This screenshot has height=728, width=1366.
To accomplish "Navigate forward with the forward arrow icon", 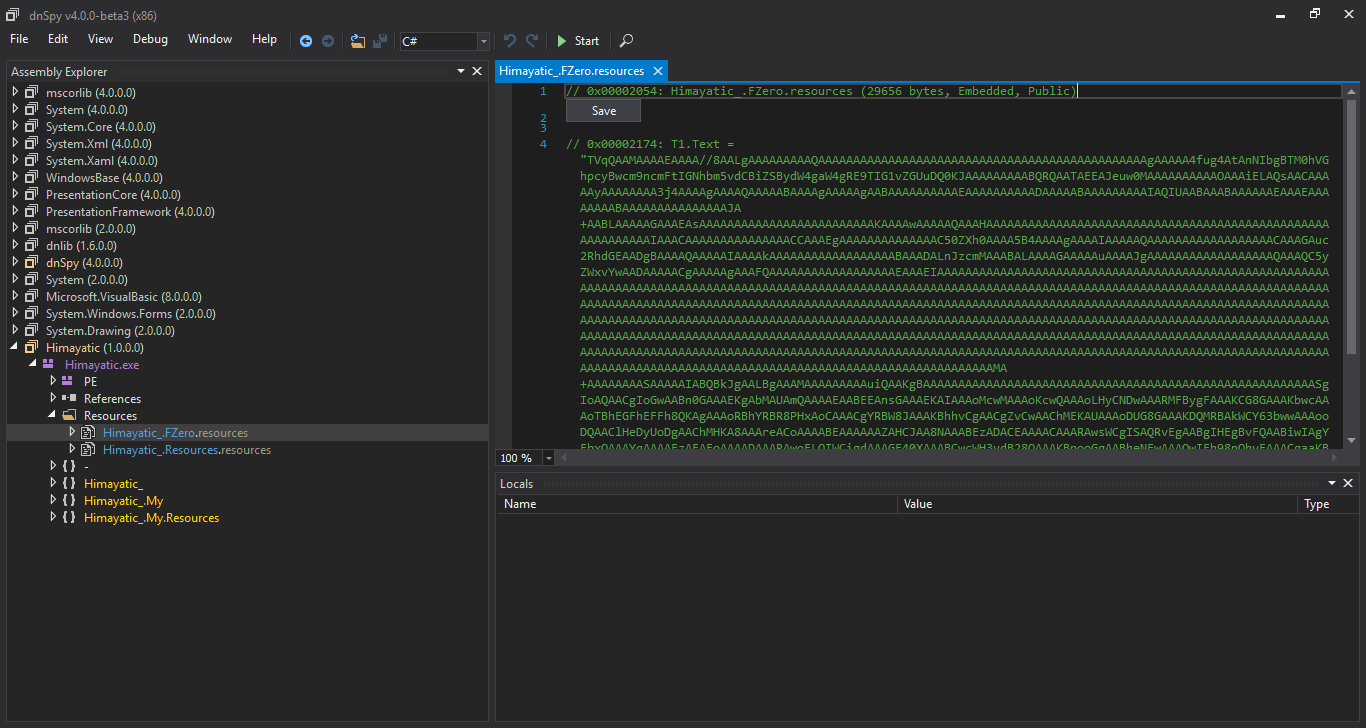I will [327, 41].
